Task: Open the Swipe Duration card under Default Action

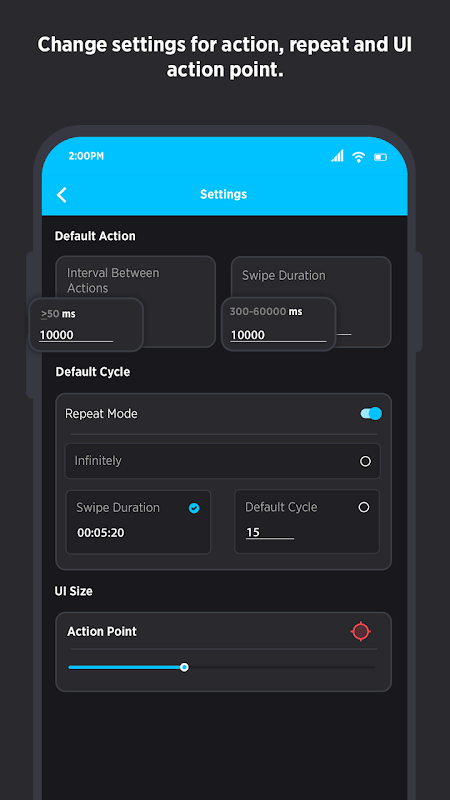Action: tap(311, 302)
